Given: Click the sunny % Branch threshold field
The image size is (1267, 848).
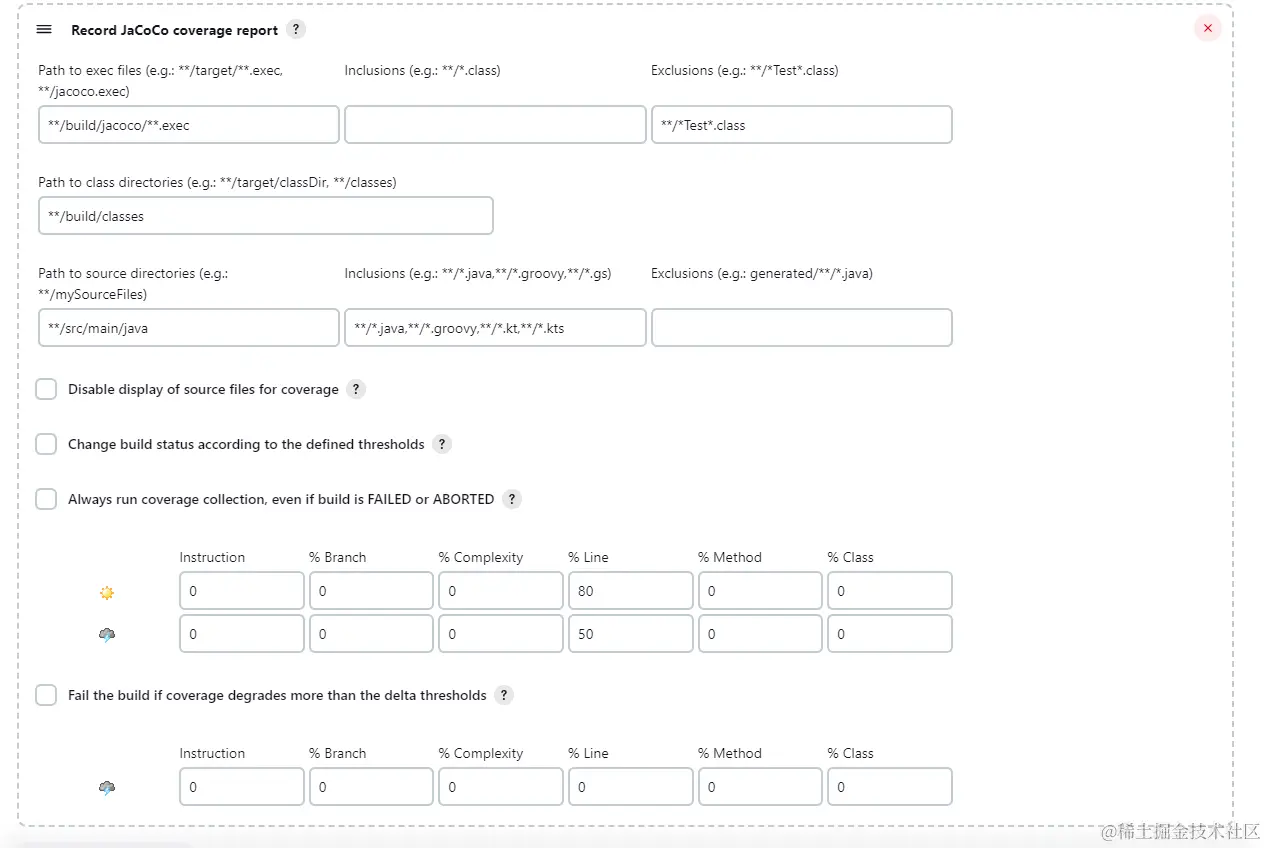Looking at the screenshot, I should tap(371, 591).
